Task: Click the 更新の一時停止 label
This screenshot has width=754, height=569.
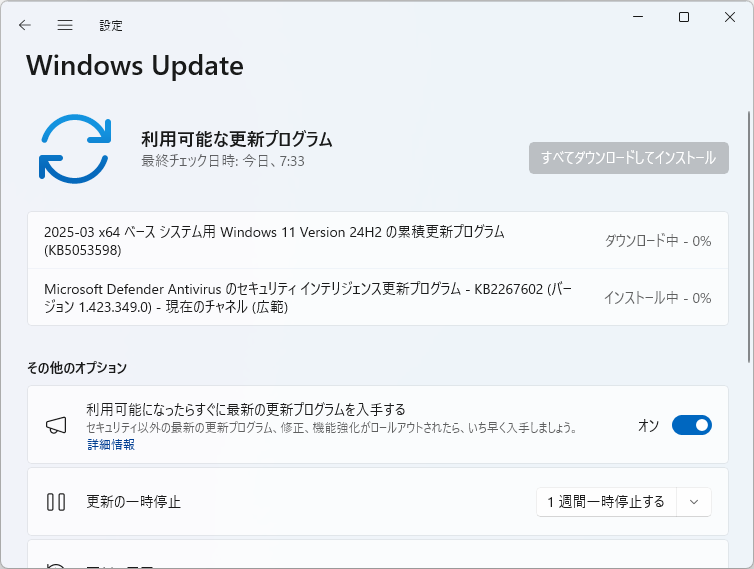Action: click(x=134, y=502)
